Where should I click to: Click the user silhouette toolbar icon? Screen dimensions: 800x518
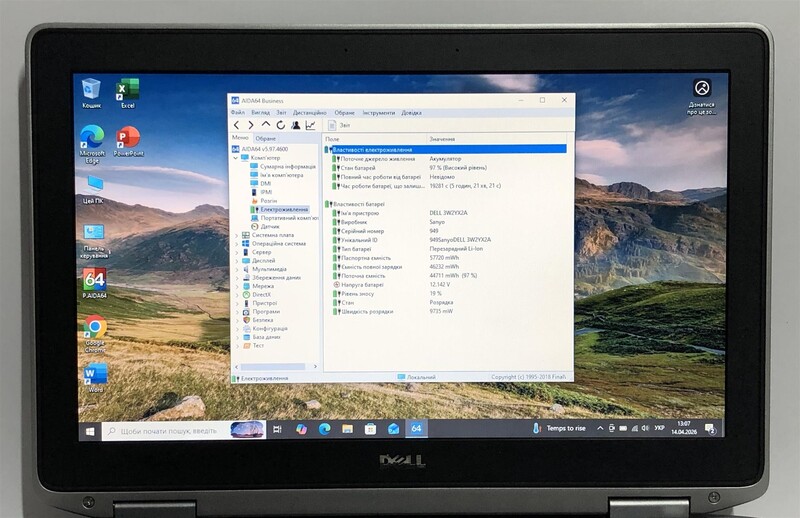coord(295,125)
